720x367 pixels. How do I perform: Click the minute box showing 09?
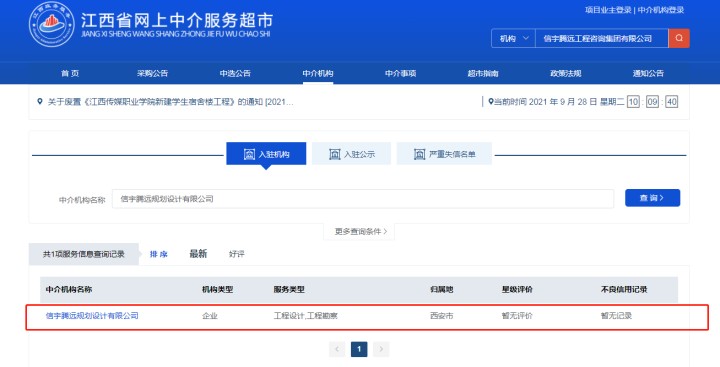pos(652,102)
